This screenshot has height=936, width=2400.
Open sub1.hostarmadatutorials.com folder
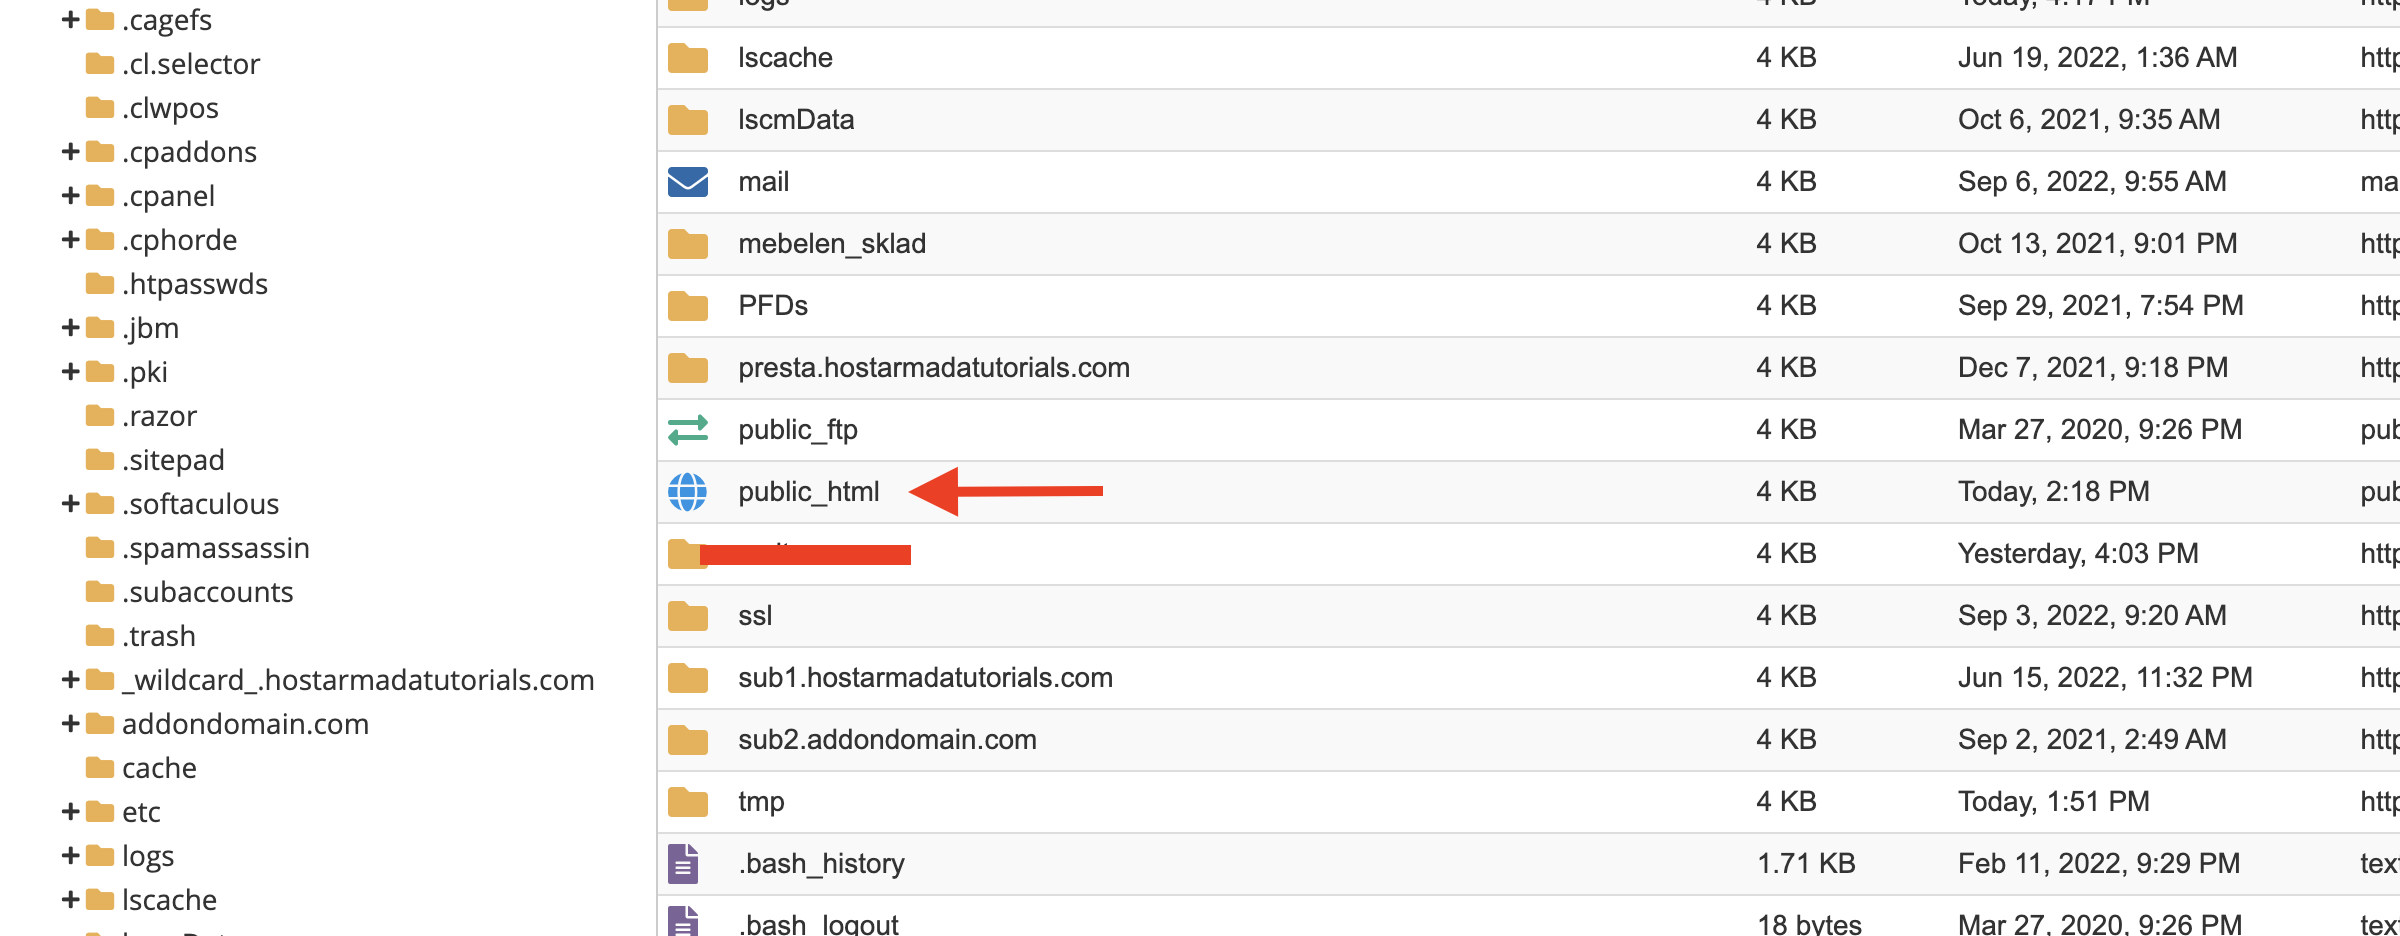point(925,677)
